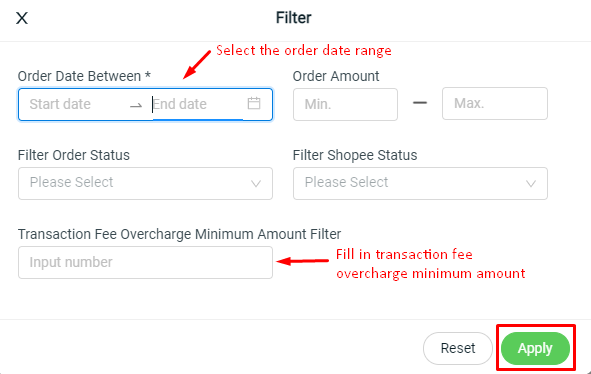Reset all filter fields

pos(458,348)
